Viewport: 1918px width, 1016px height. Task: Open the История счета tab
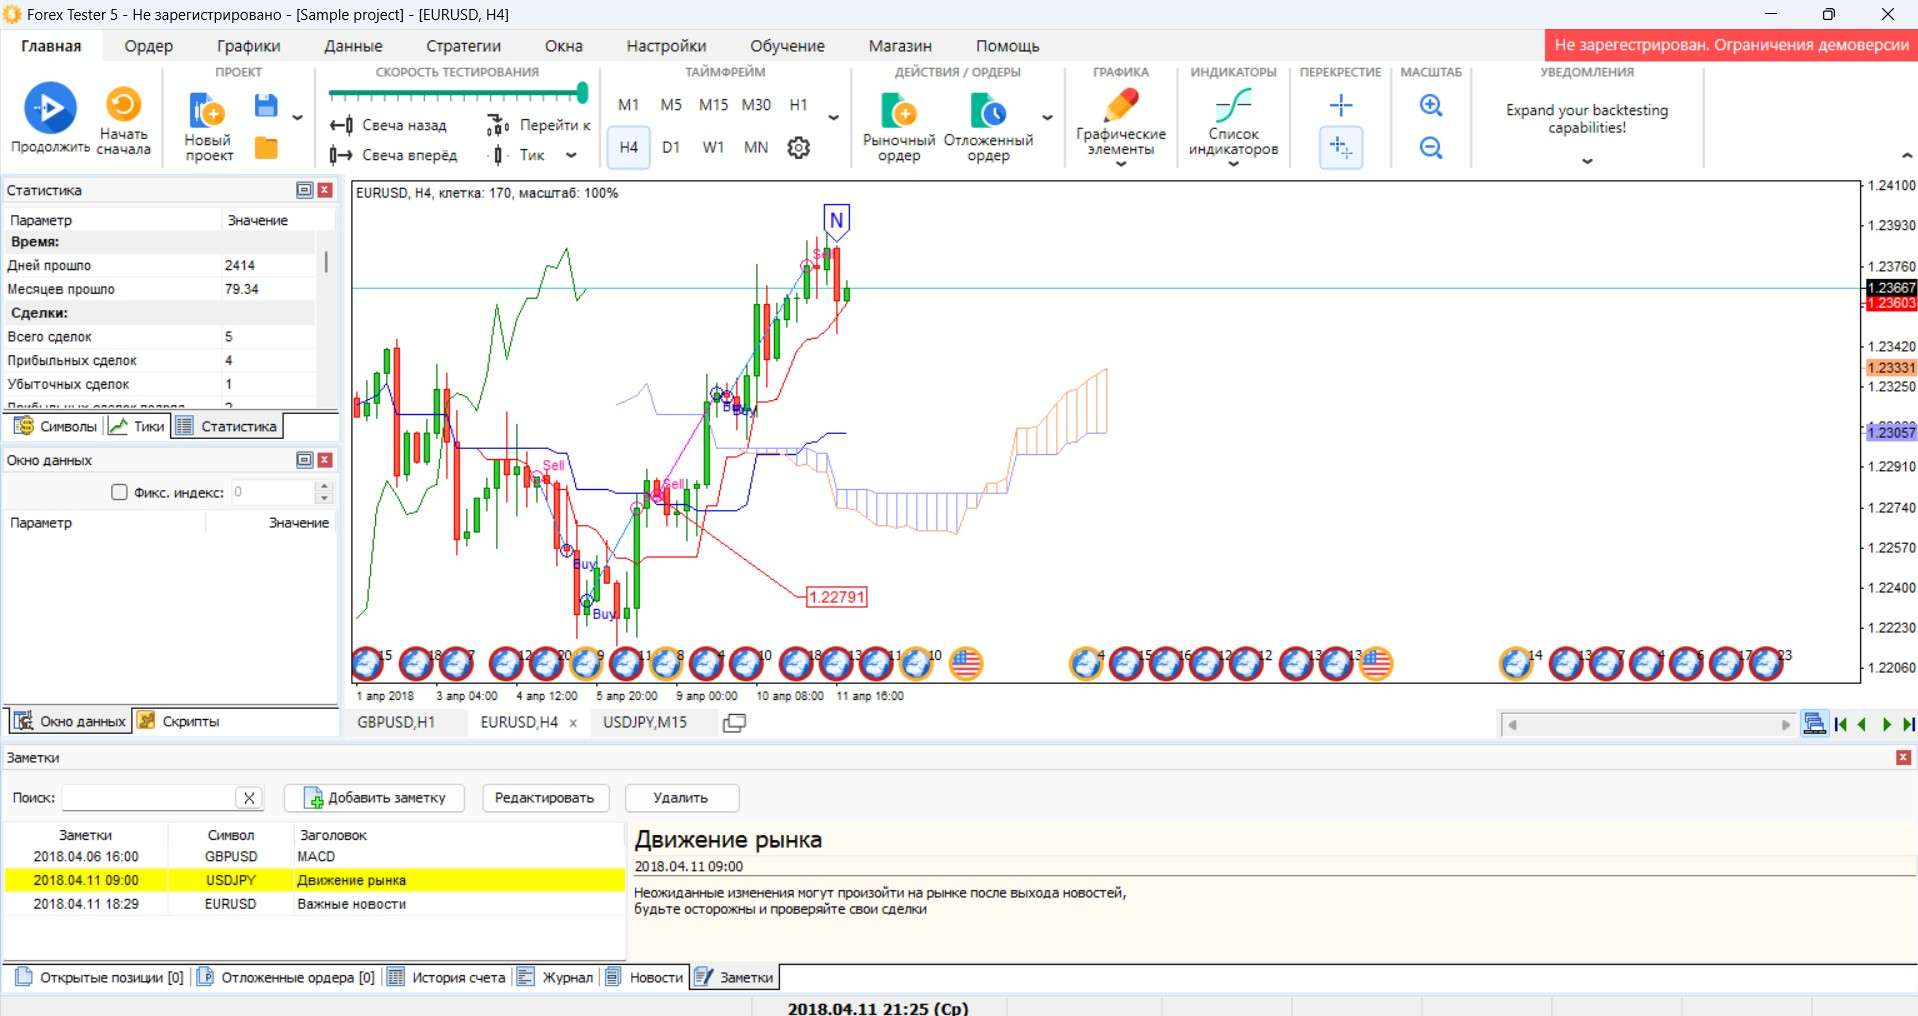[447, 977]
